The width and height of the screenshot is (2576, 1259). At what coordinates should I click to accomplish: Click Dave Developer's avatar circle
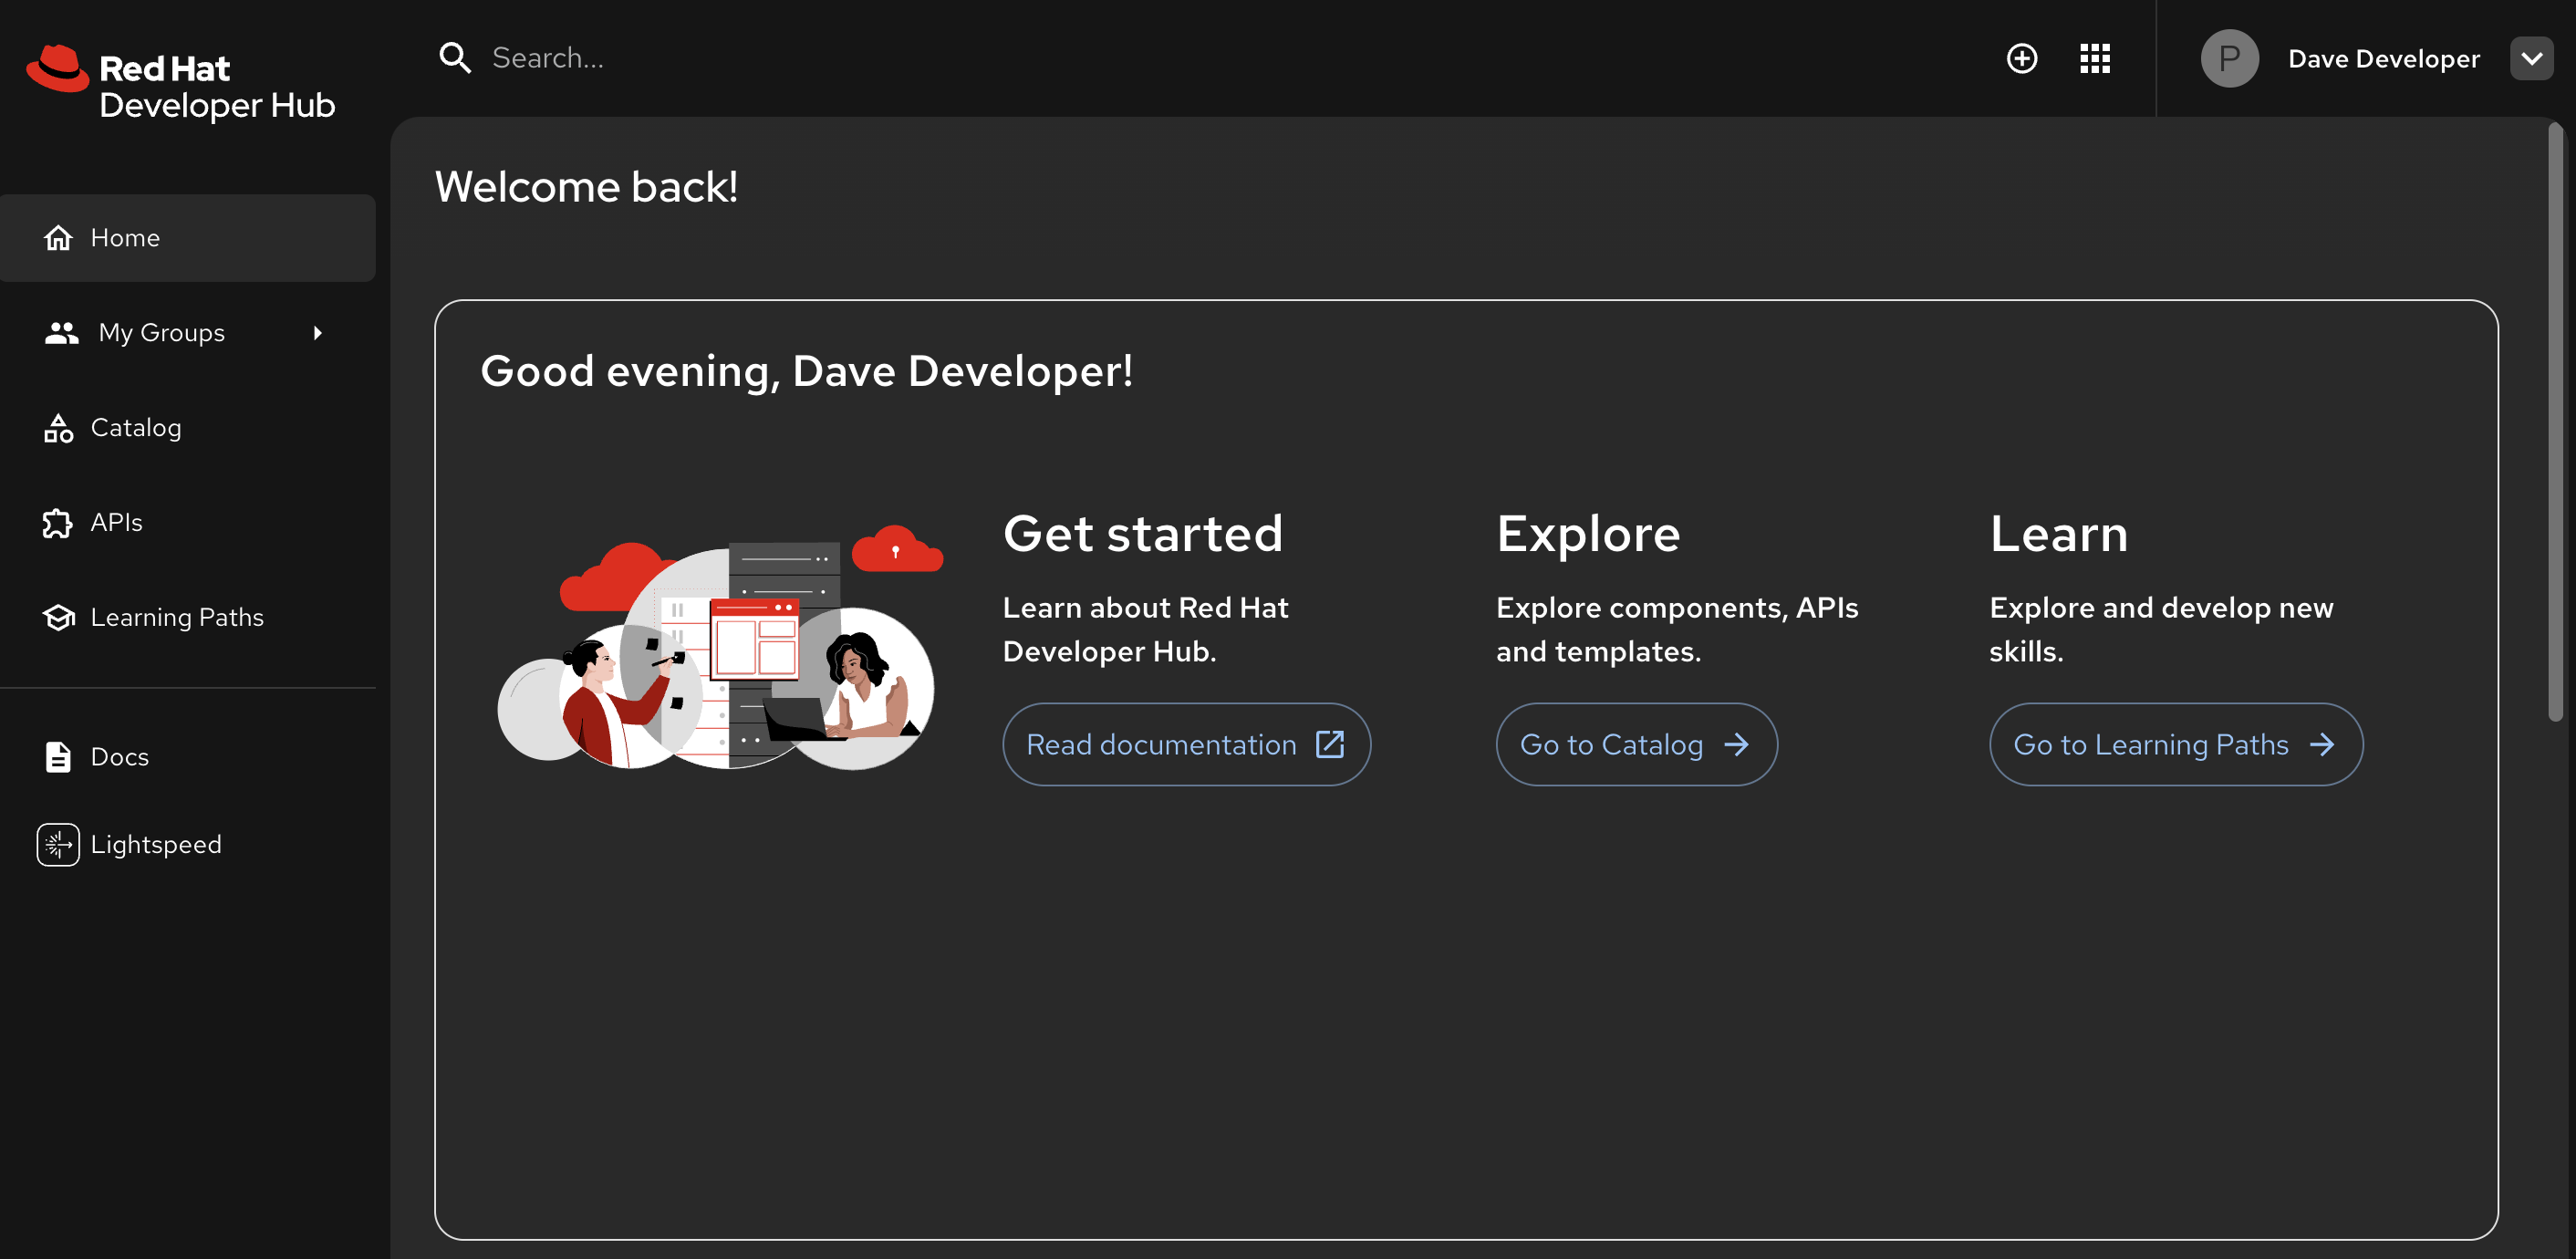(2229, 58)
